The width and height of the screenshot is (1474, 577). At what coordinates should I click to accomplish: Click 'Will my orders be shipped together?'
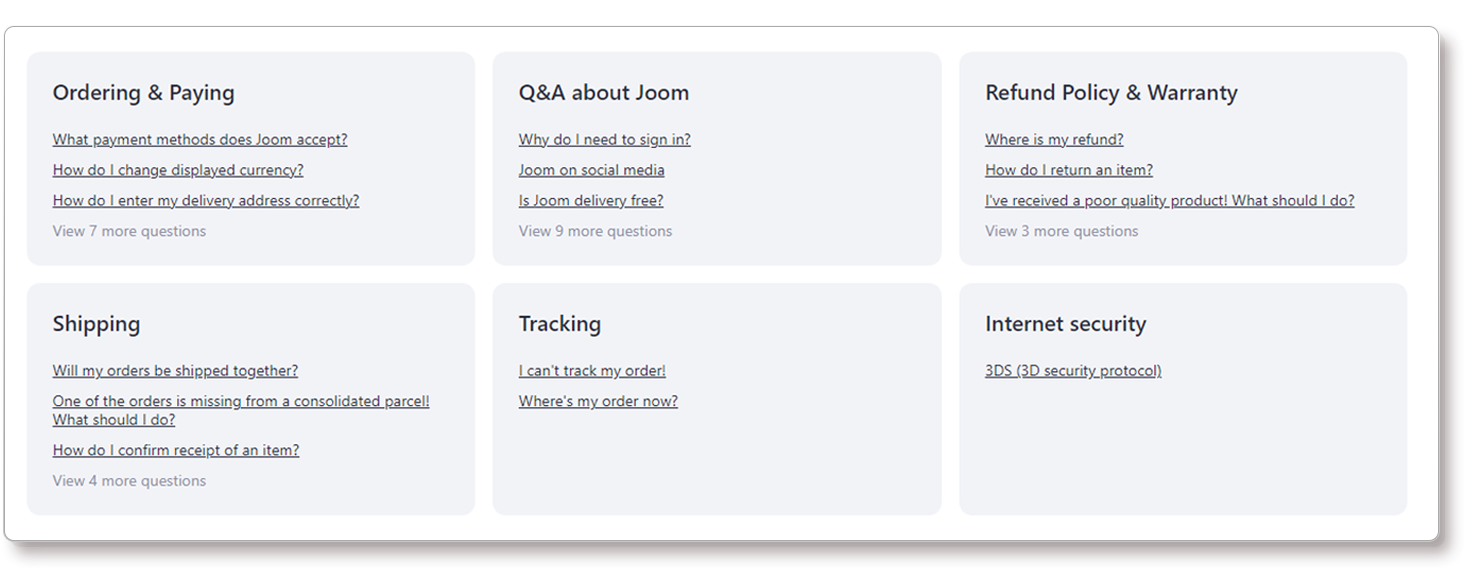[x=175, y=371]
